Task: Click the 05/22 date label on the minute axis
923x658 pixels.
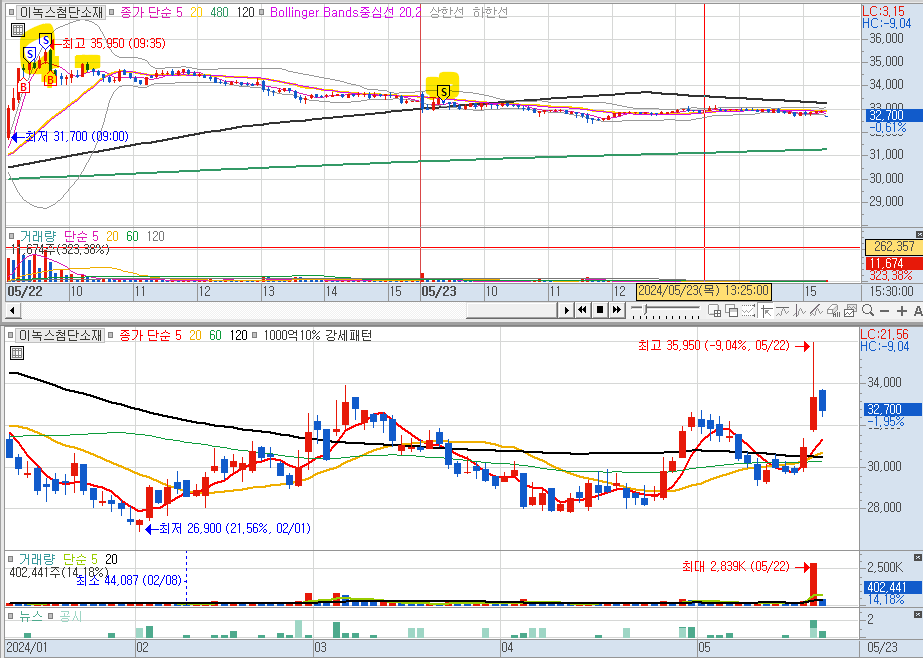Action: click(25, 291)
